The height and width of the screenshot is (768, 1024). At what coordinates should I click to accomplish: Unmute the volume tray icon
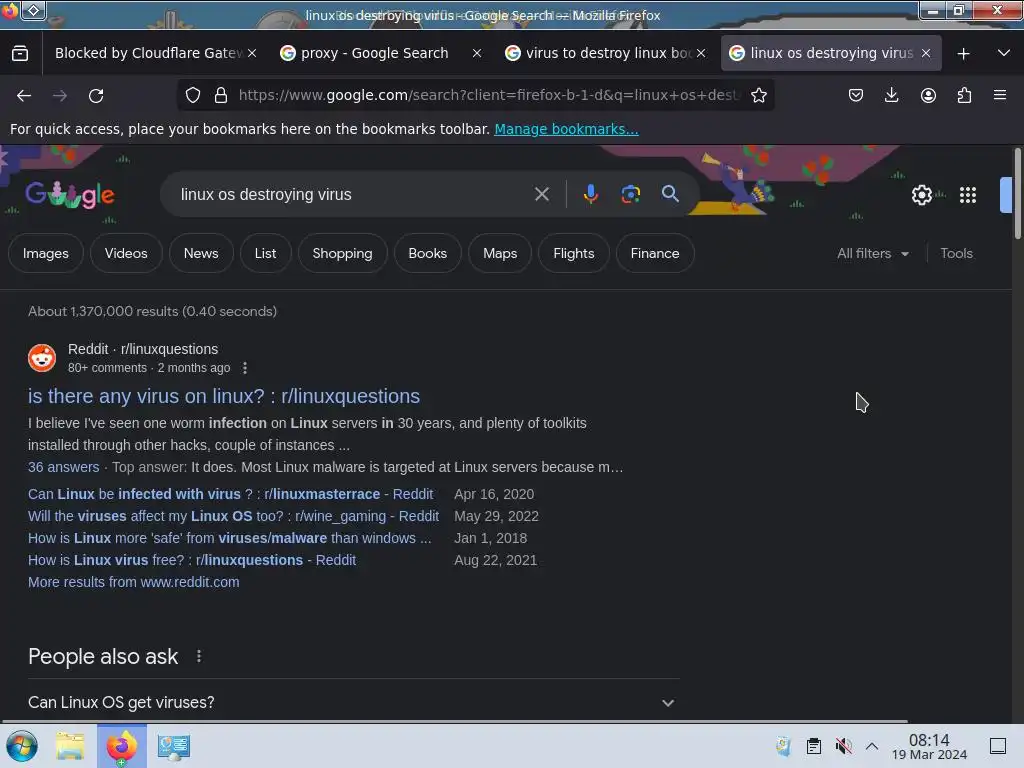tap(843, 746)
